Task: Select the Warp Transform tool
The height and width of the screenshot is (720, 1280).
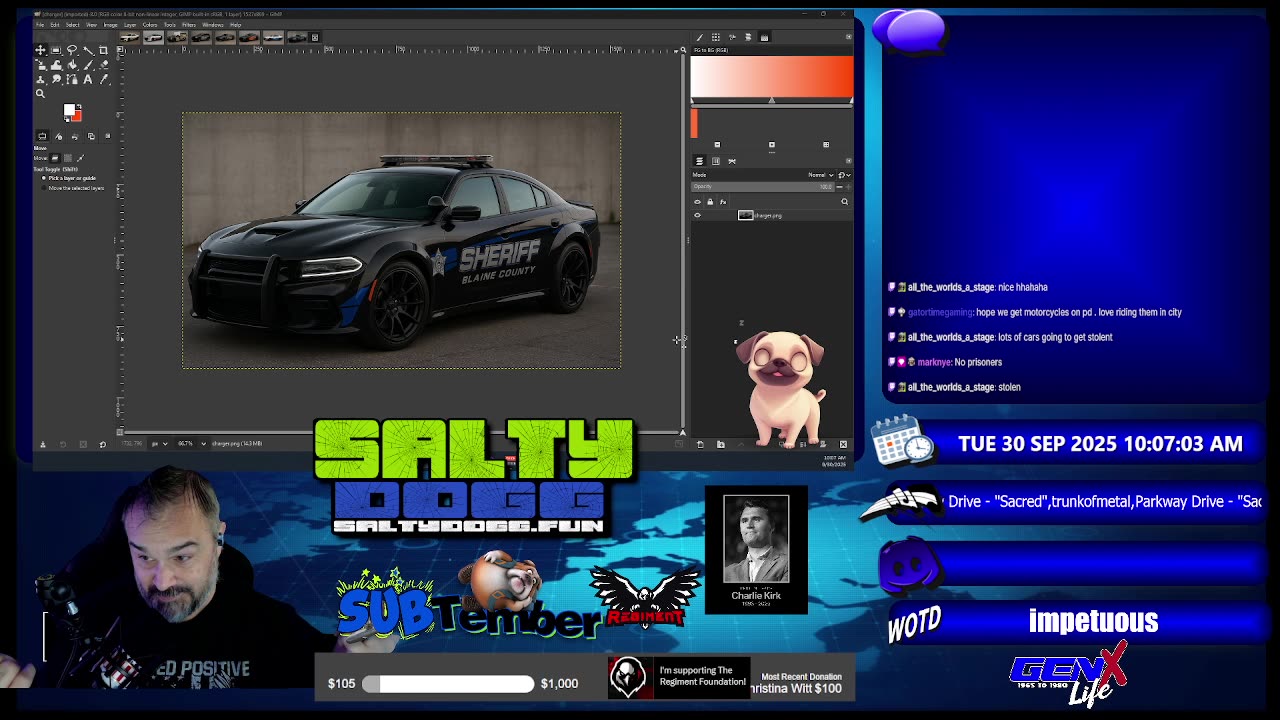Action: tap(56, 65)
